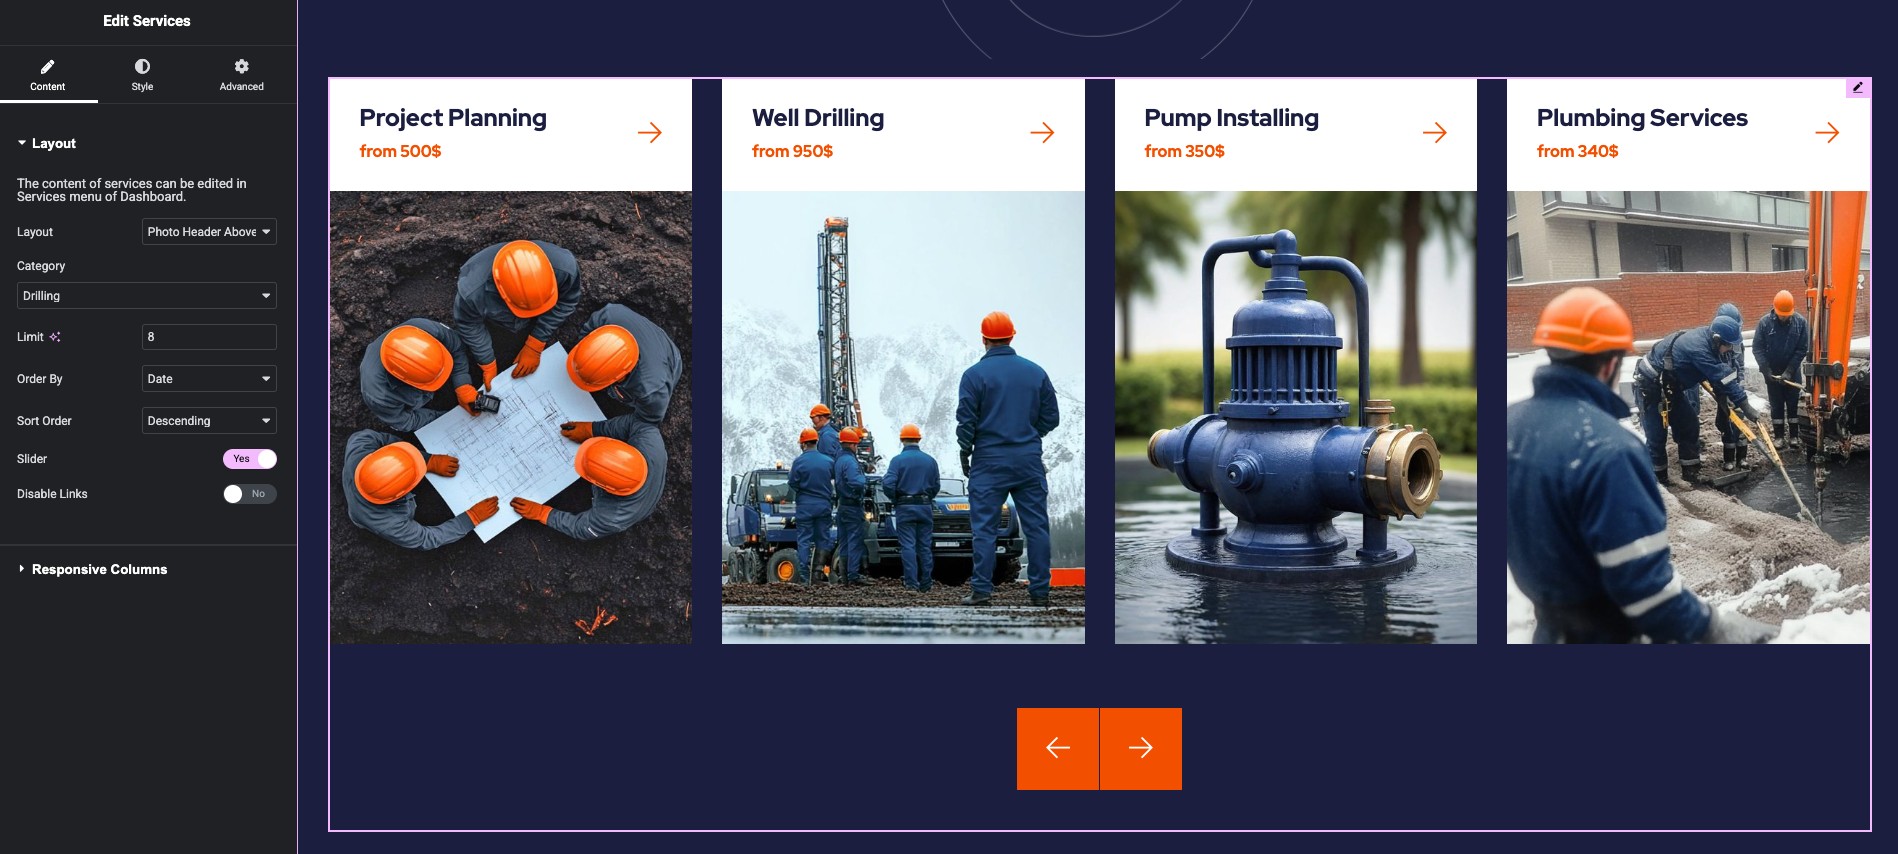Enable the Disable Links switch

(250, 494)
